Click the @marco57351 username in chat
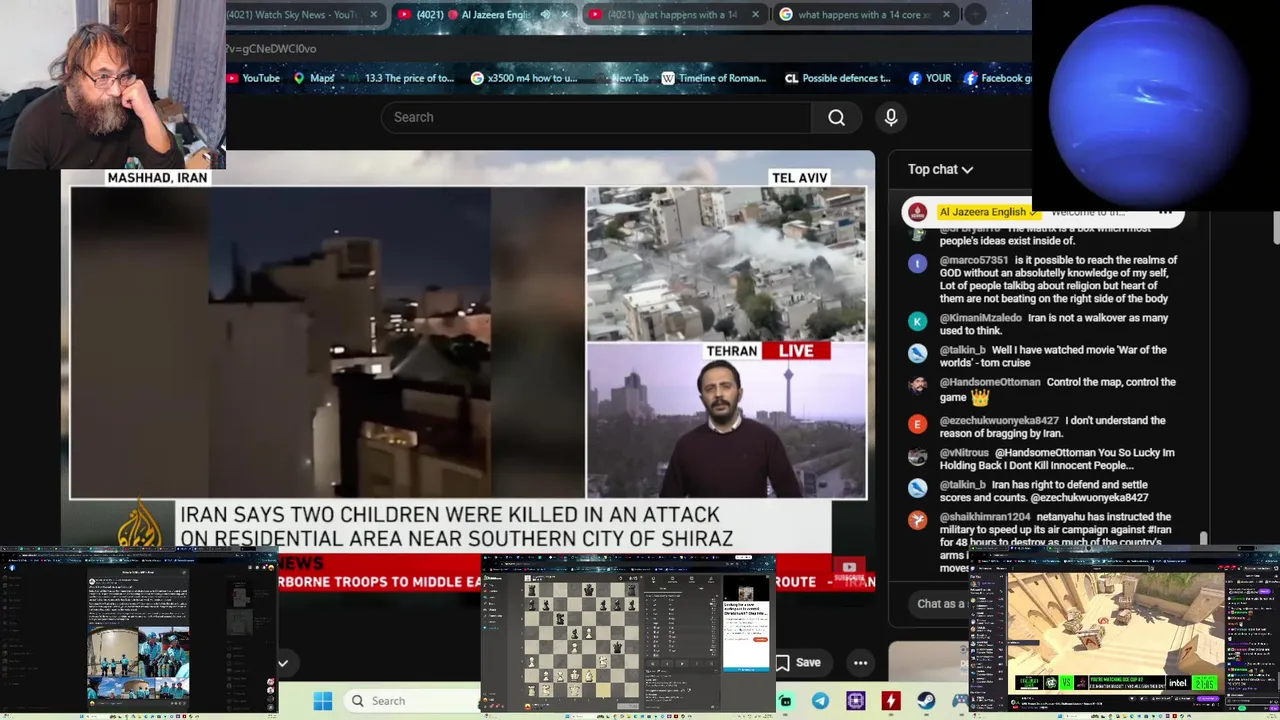 [973, 260]
